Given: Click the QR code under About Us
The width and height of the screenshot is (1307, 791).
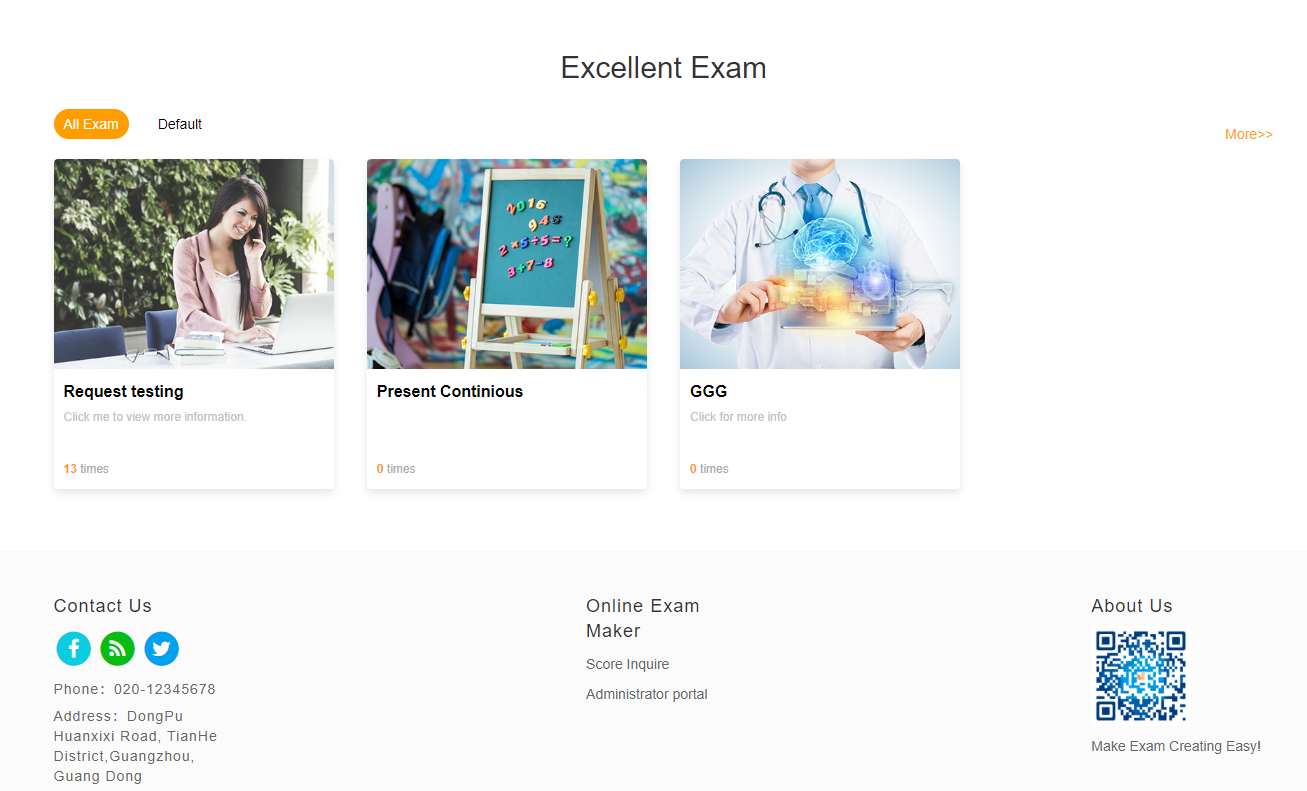Looking at the screenshot, I should [1141, 676].
